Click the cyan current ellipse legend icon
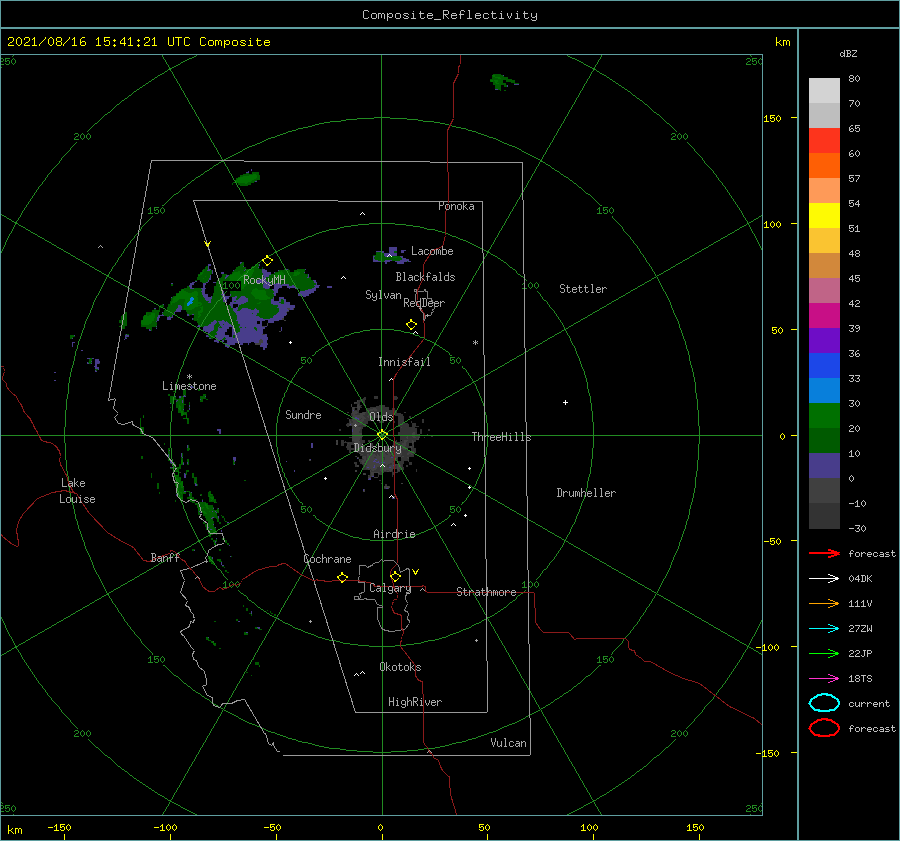This screenshot has height=841, width=900. 824,703
